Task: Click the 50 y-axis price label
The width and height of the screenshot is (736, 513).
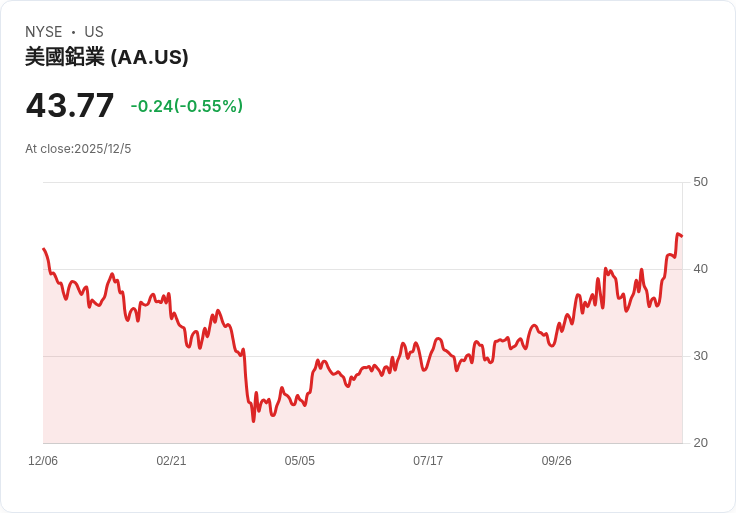Action: (700, 182)
